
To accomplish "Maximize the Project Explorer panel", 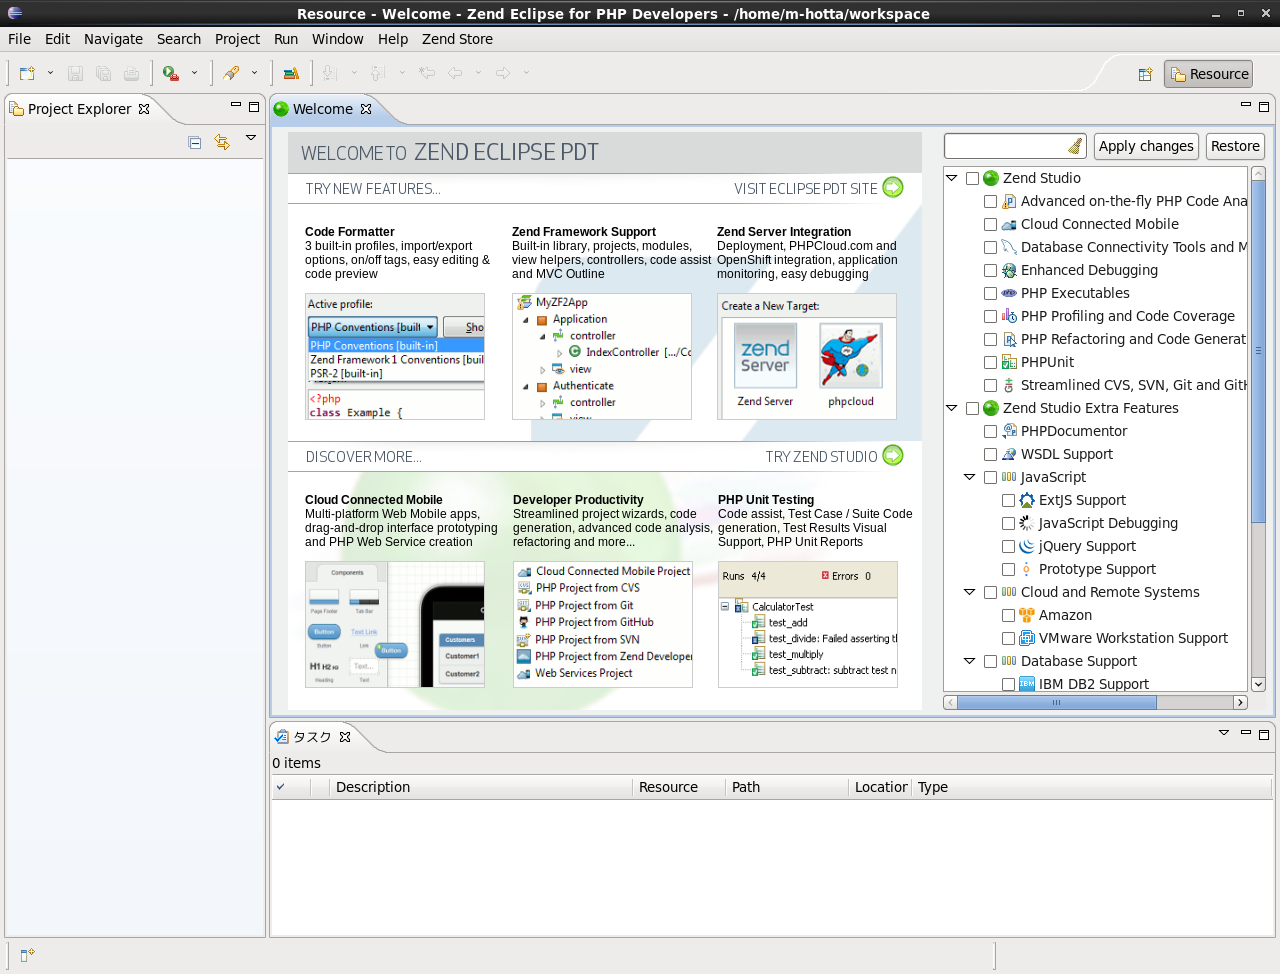I will pos(254,106).
